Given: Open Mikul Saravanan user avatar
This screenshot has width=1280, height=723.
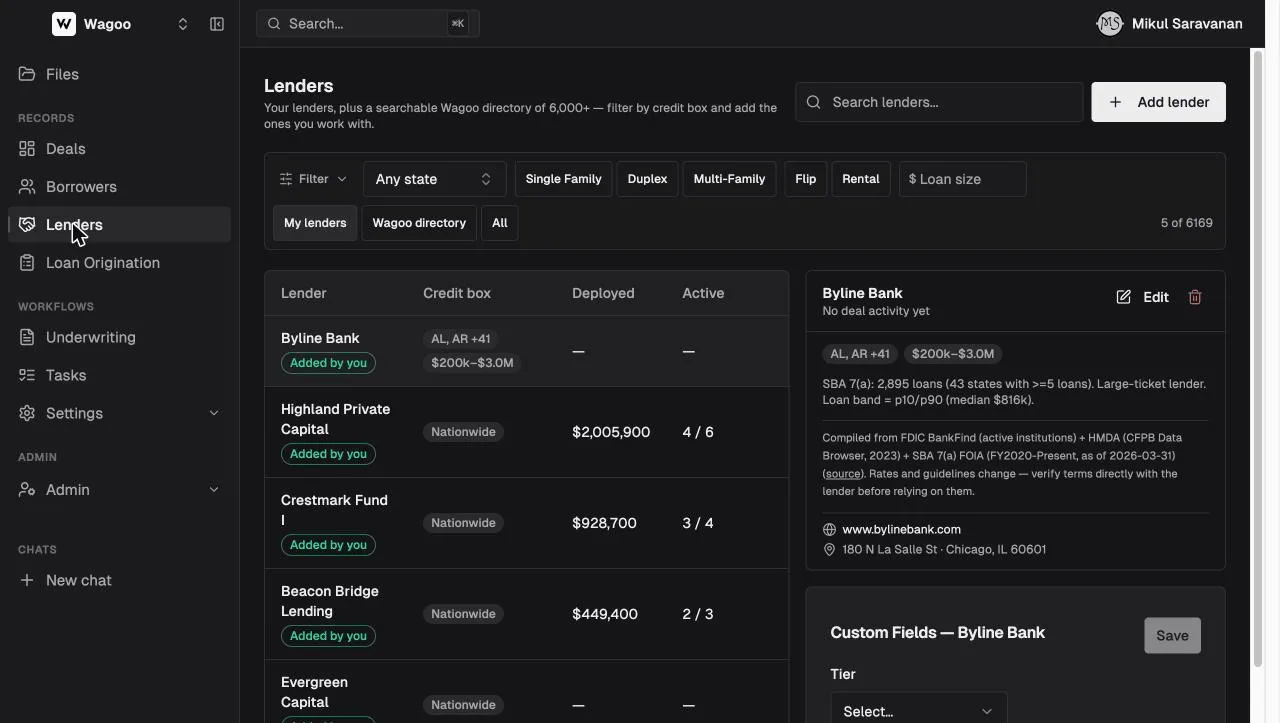Looking at the screenshot, I should (1109, 24).
